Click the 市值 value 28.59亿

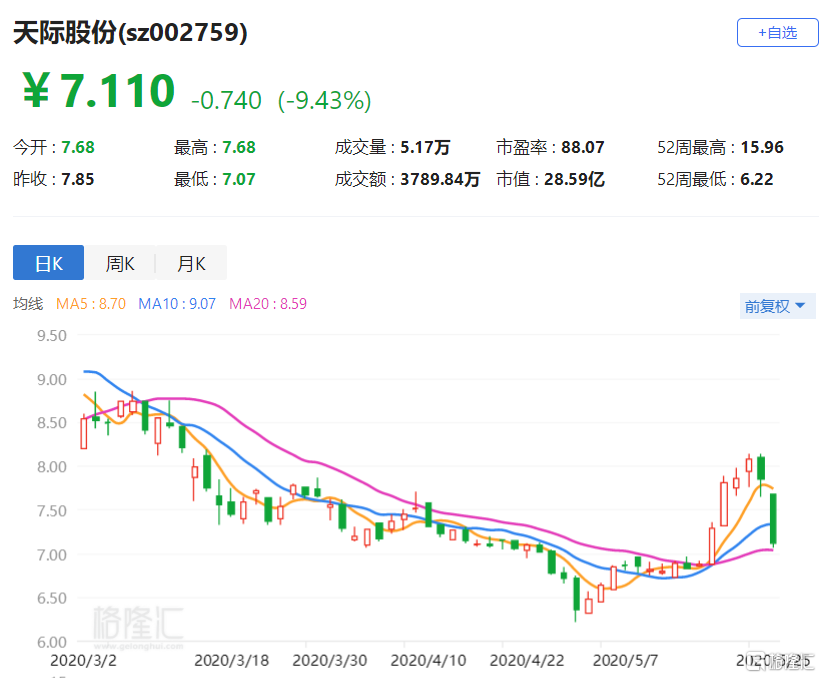pyautogui.click(x=574, y=179)
